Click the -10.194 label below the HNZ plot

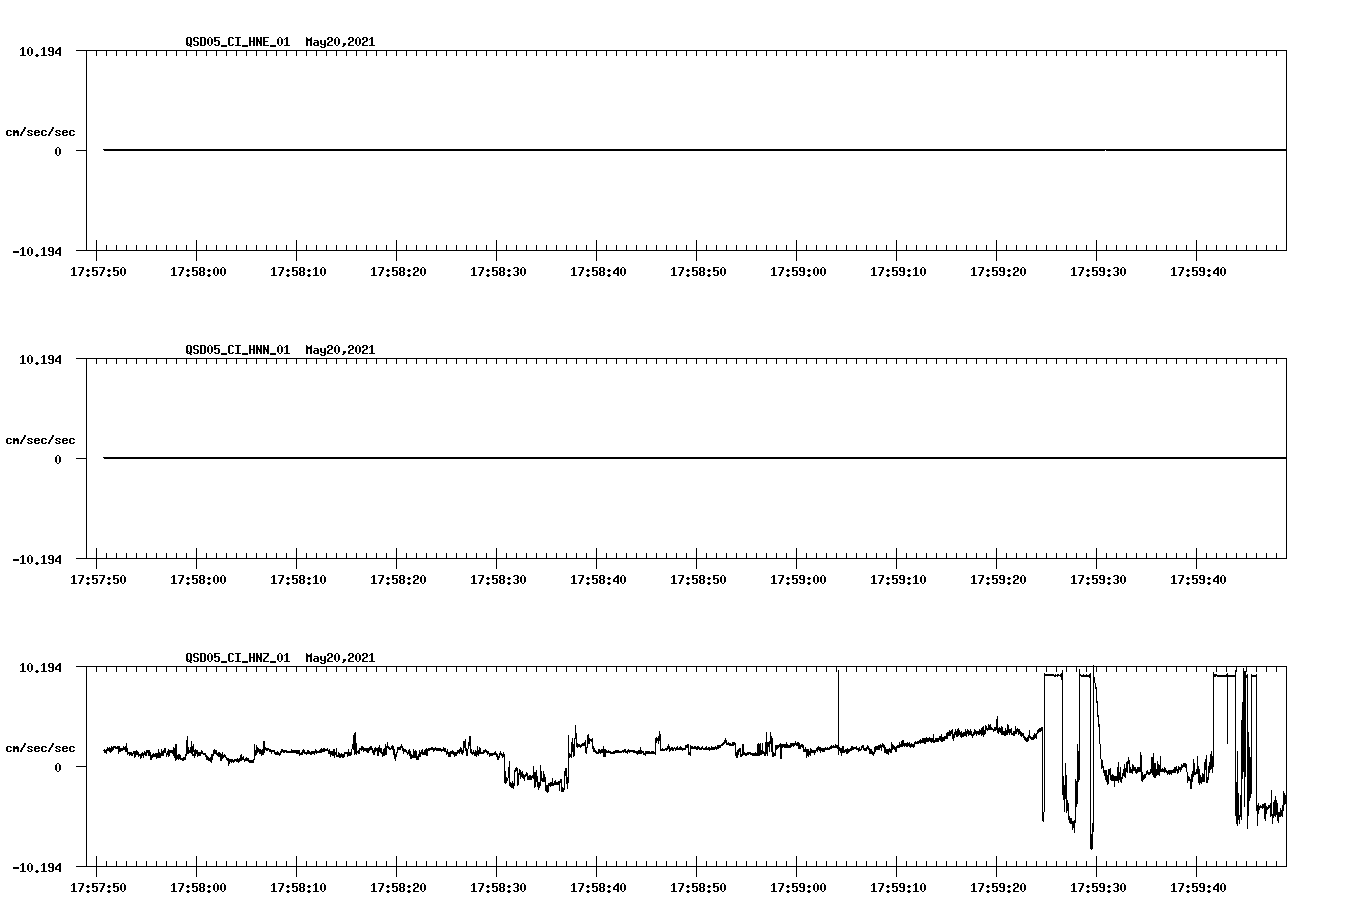(39, 868)
